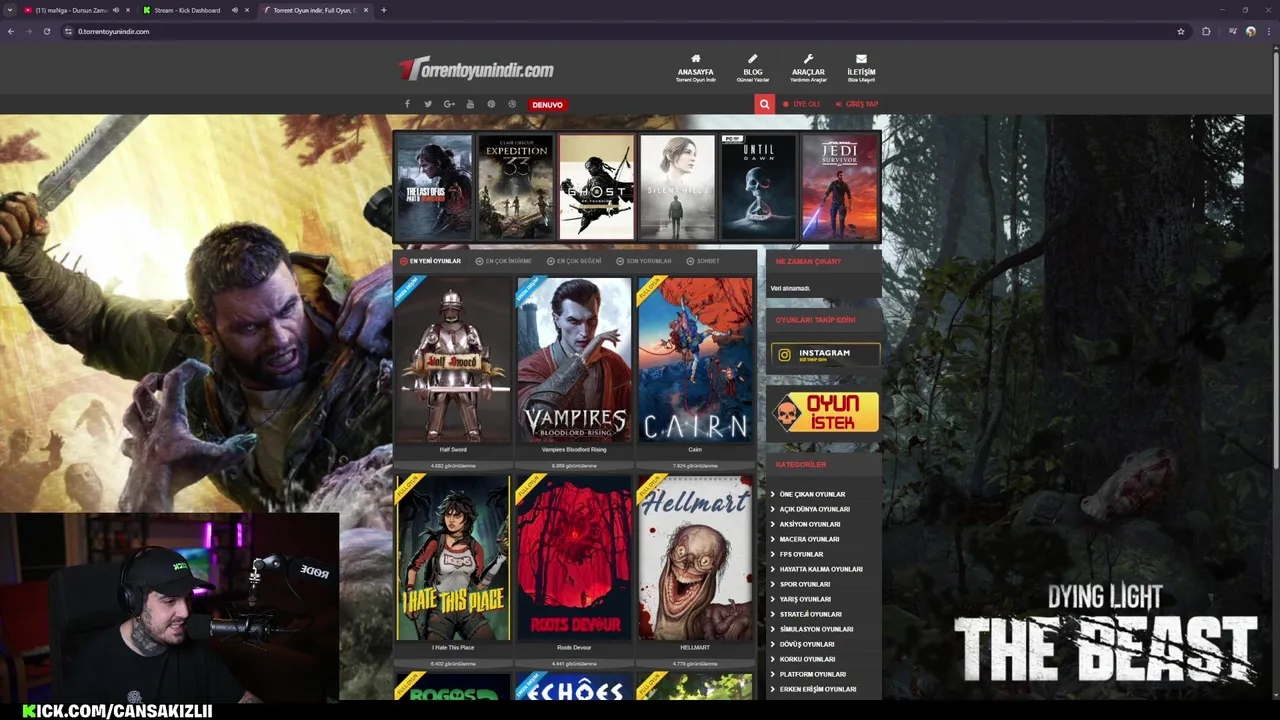The width and height of the screenshot is (1280, 720).
Task: Click the red DENUVO button
Action: point(547,104)
